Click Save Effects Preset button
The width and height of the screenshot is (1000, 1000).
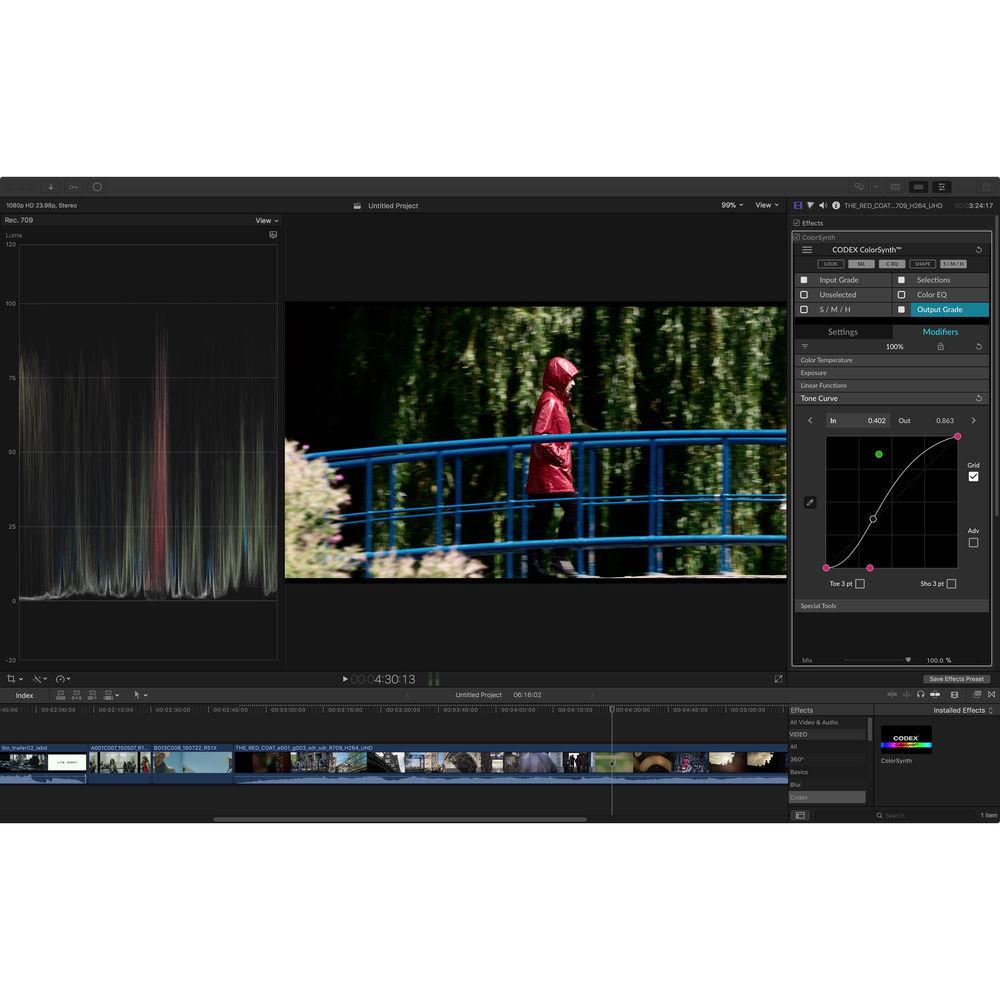[x=957, y=679]
